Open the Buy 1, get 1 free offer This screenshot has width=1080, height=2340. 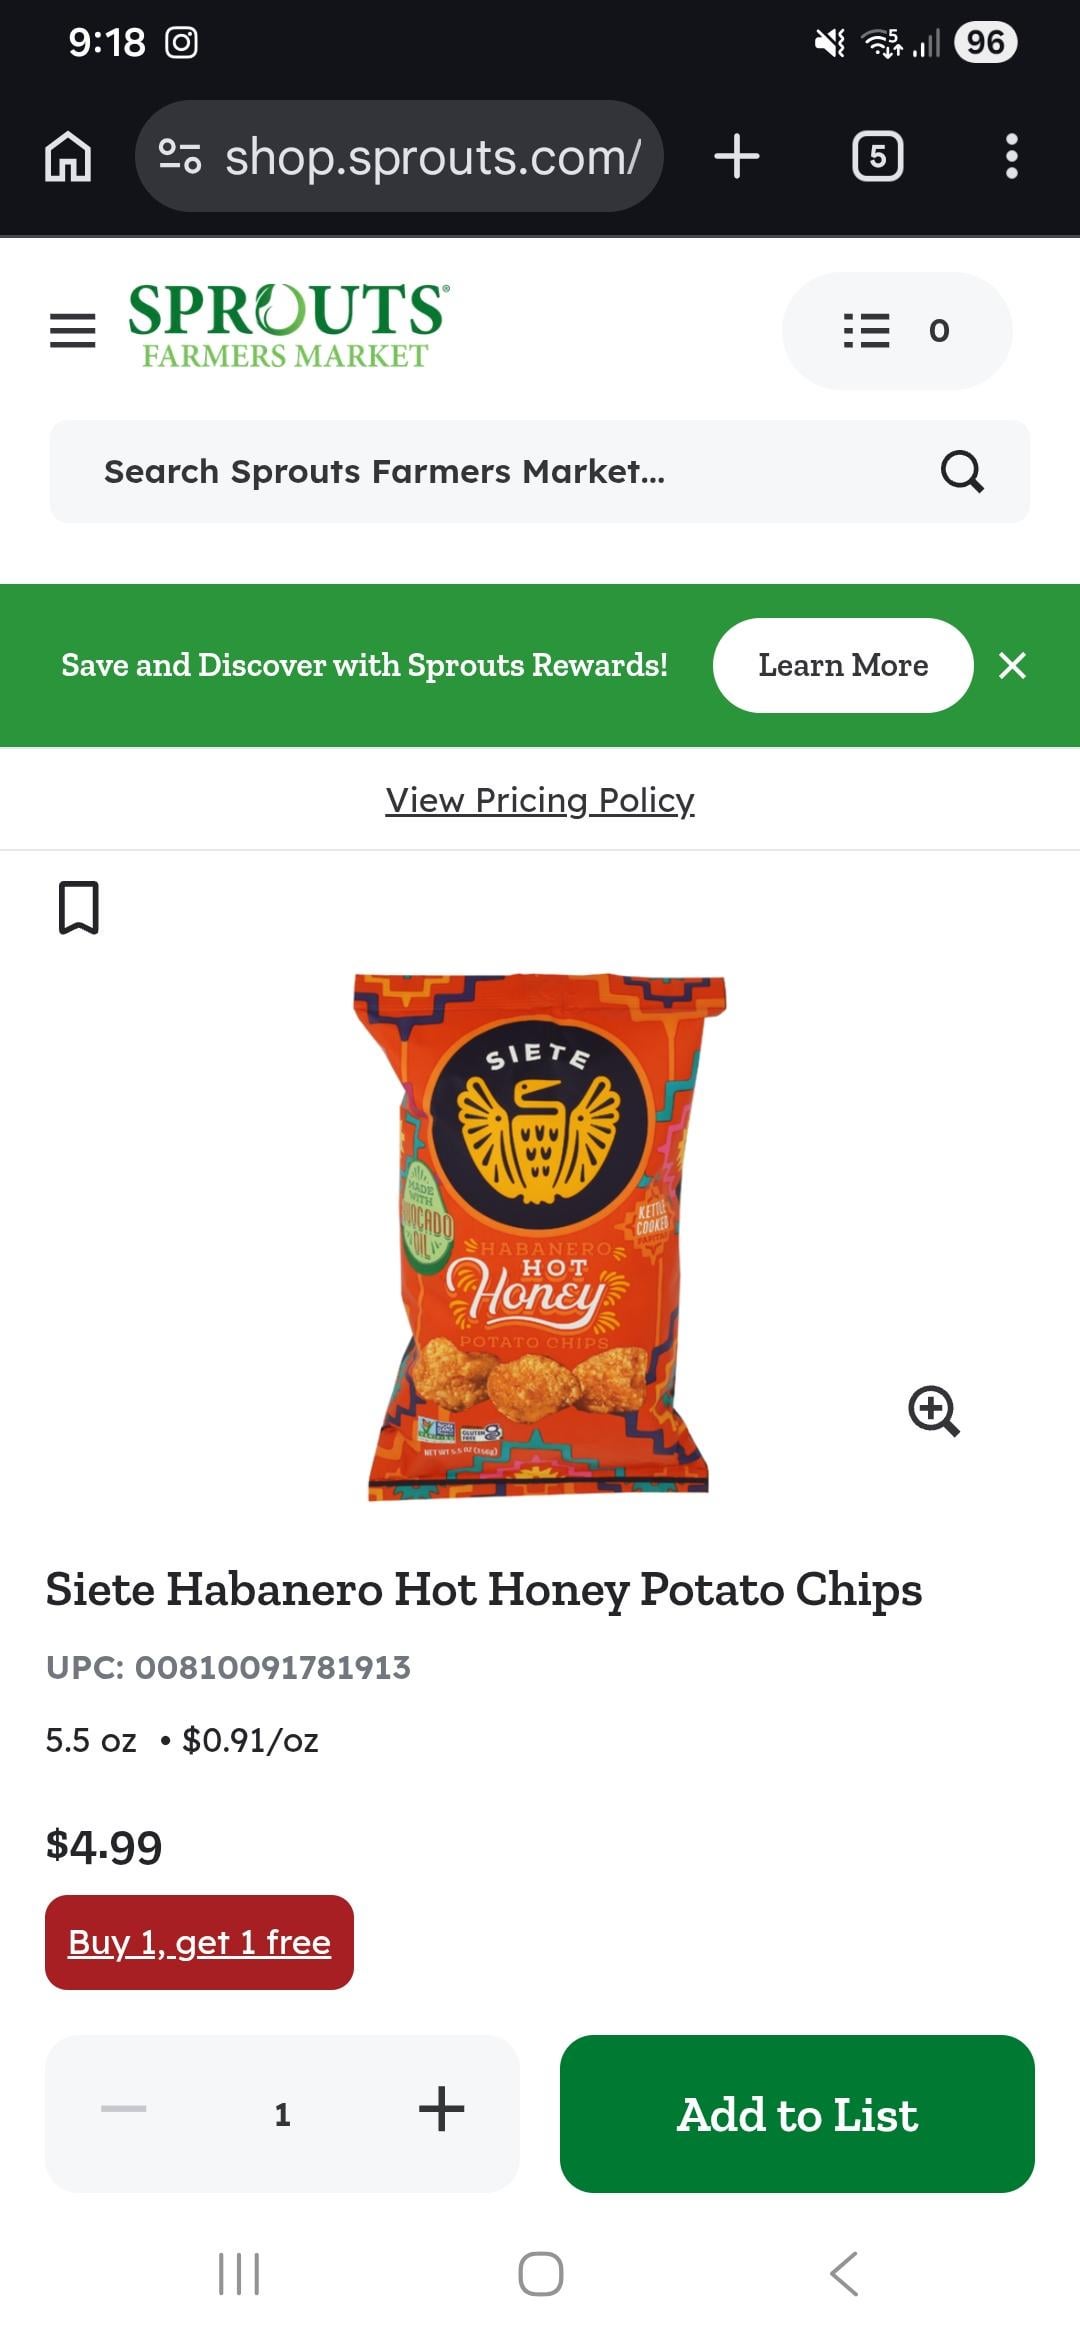click(199, 1942)
